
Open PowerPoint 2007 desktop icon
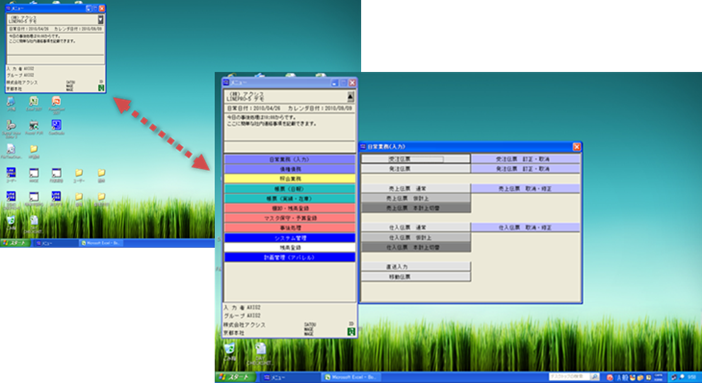pyautogui.click(x=56, y=104)
